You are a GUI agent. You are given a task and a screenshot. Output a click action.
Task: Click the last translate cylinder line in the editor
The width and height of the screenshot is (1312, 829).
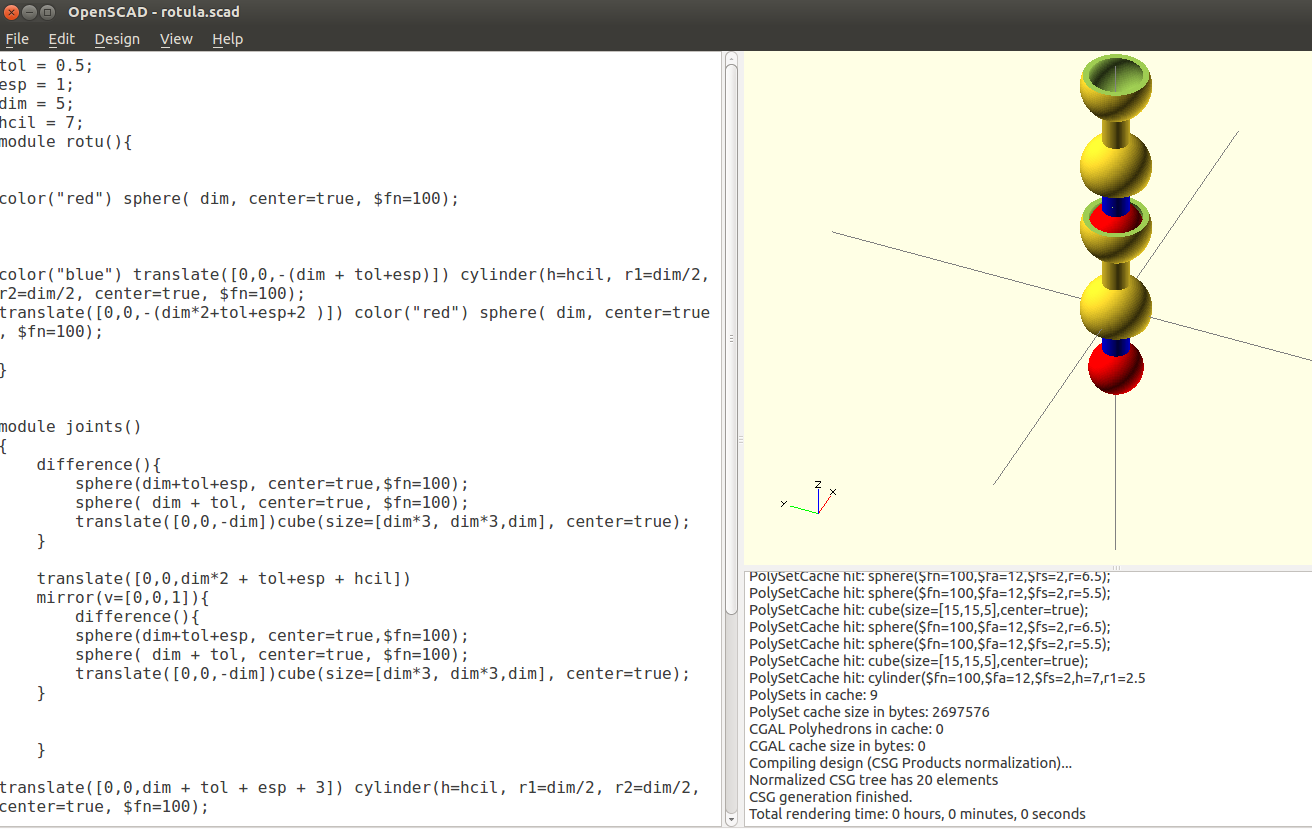coord(350,797)
